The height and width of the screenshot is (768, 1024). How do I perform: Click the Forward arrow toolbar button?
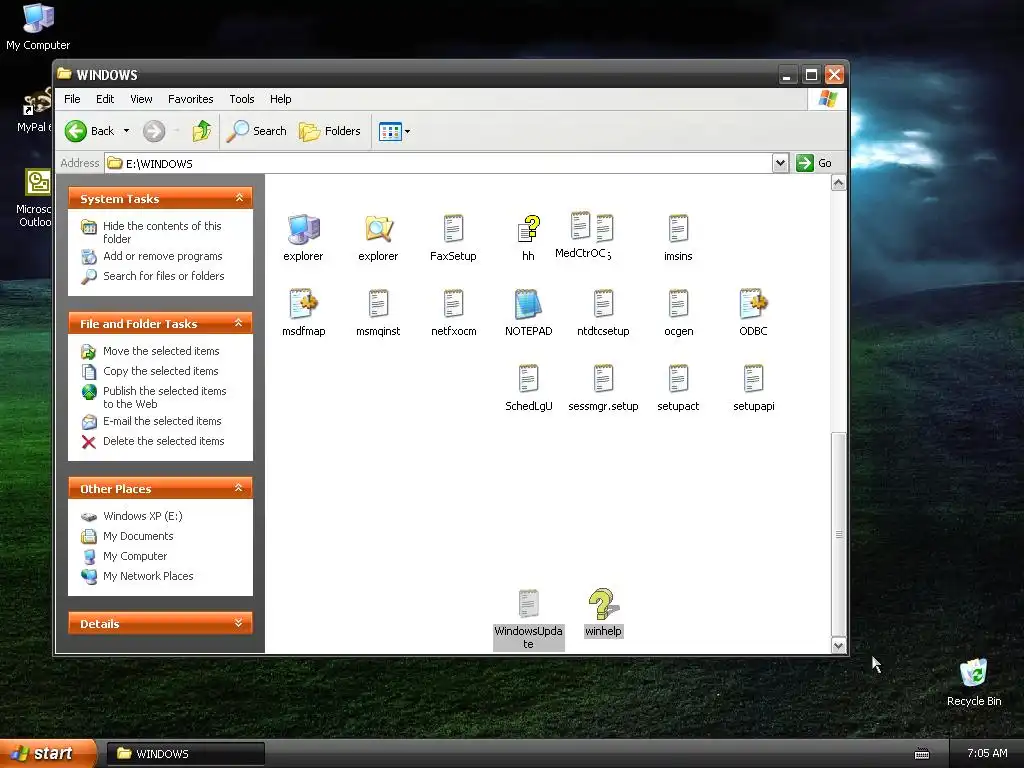(x=154, y=131)
